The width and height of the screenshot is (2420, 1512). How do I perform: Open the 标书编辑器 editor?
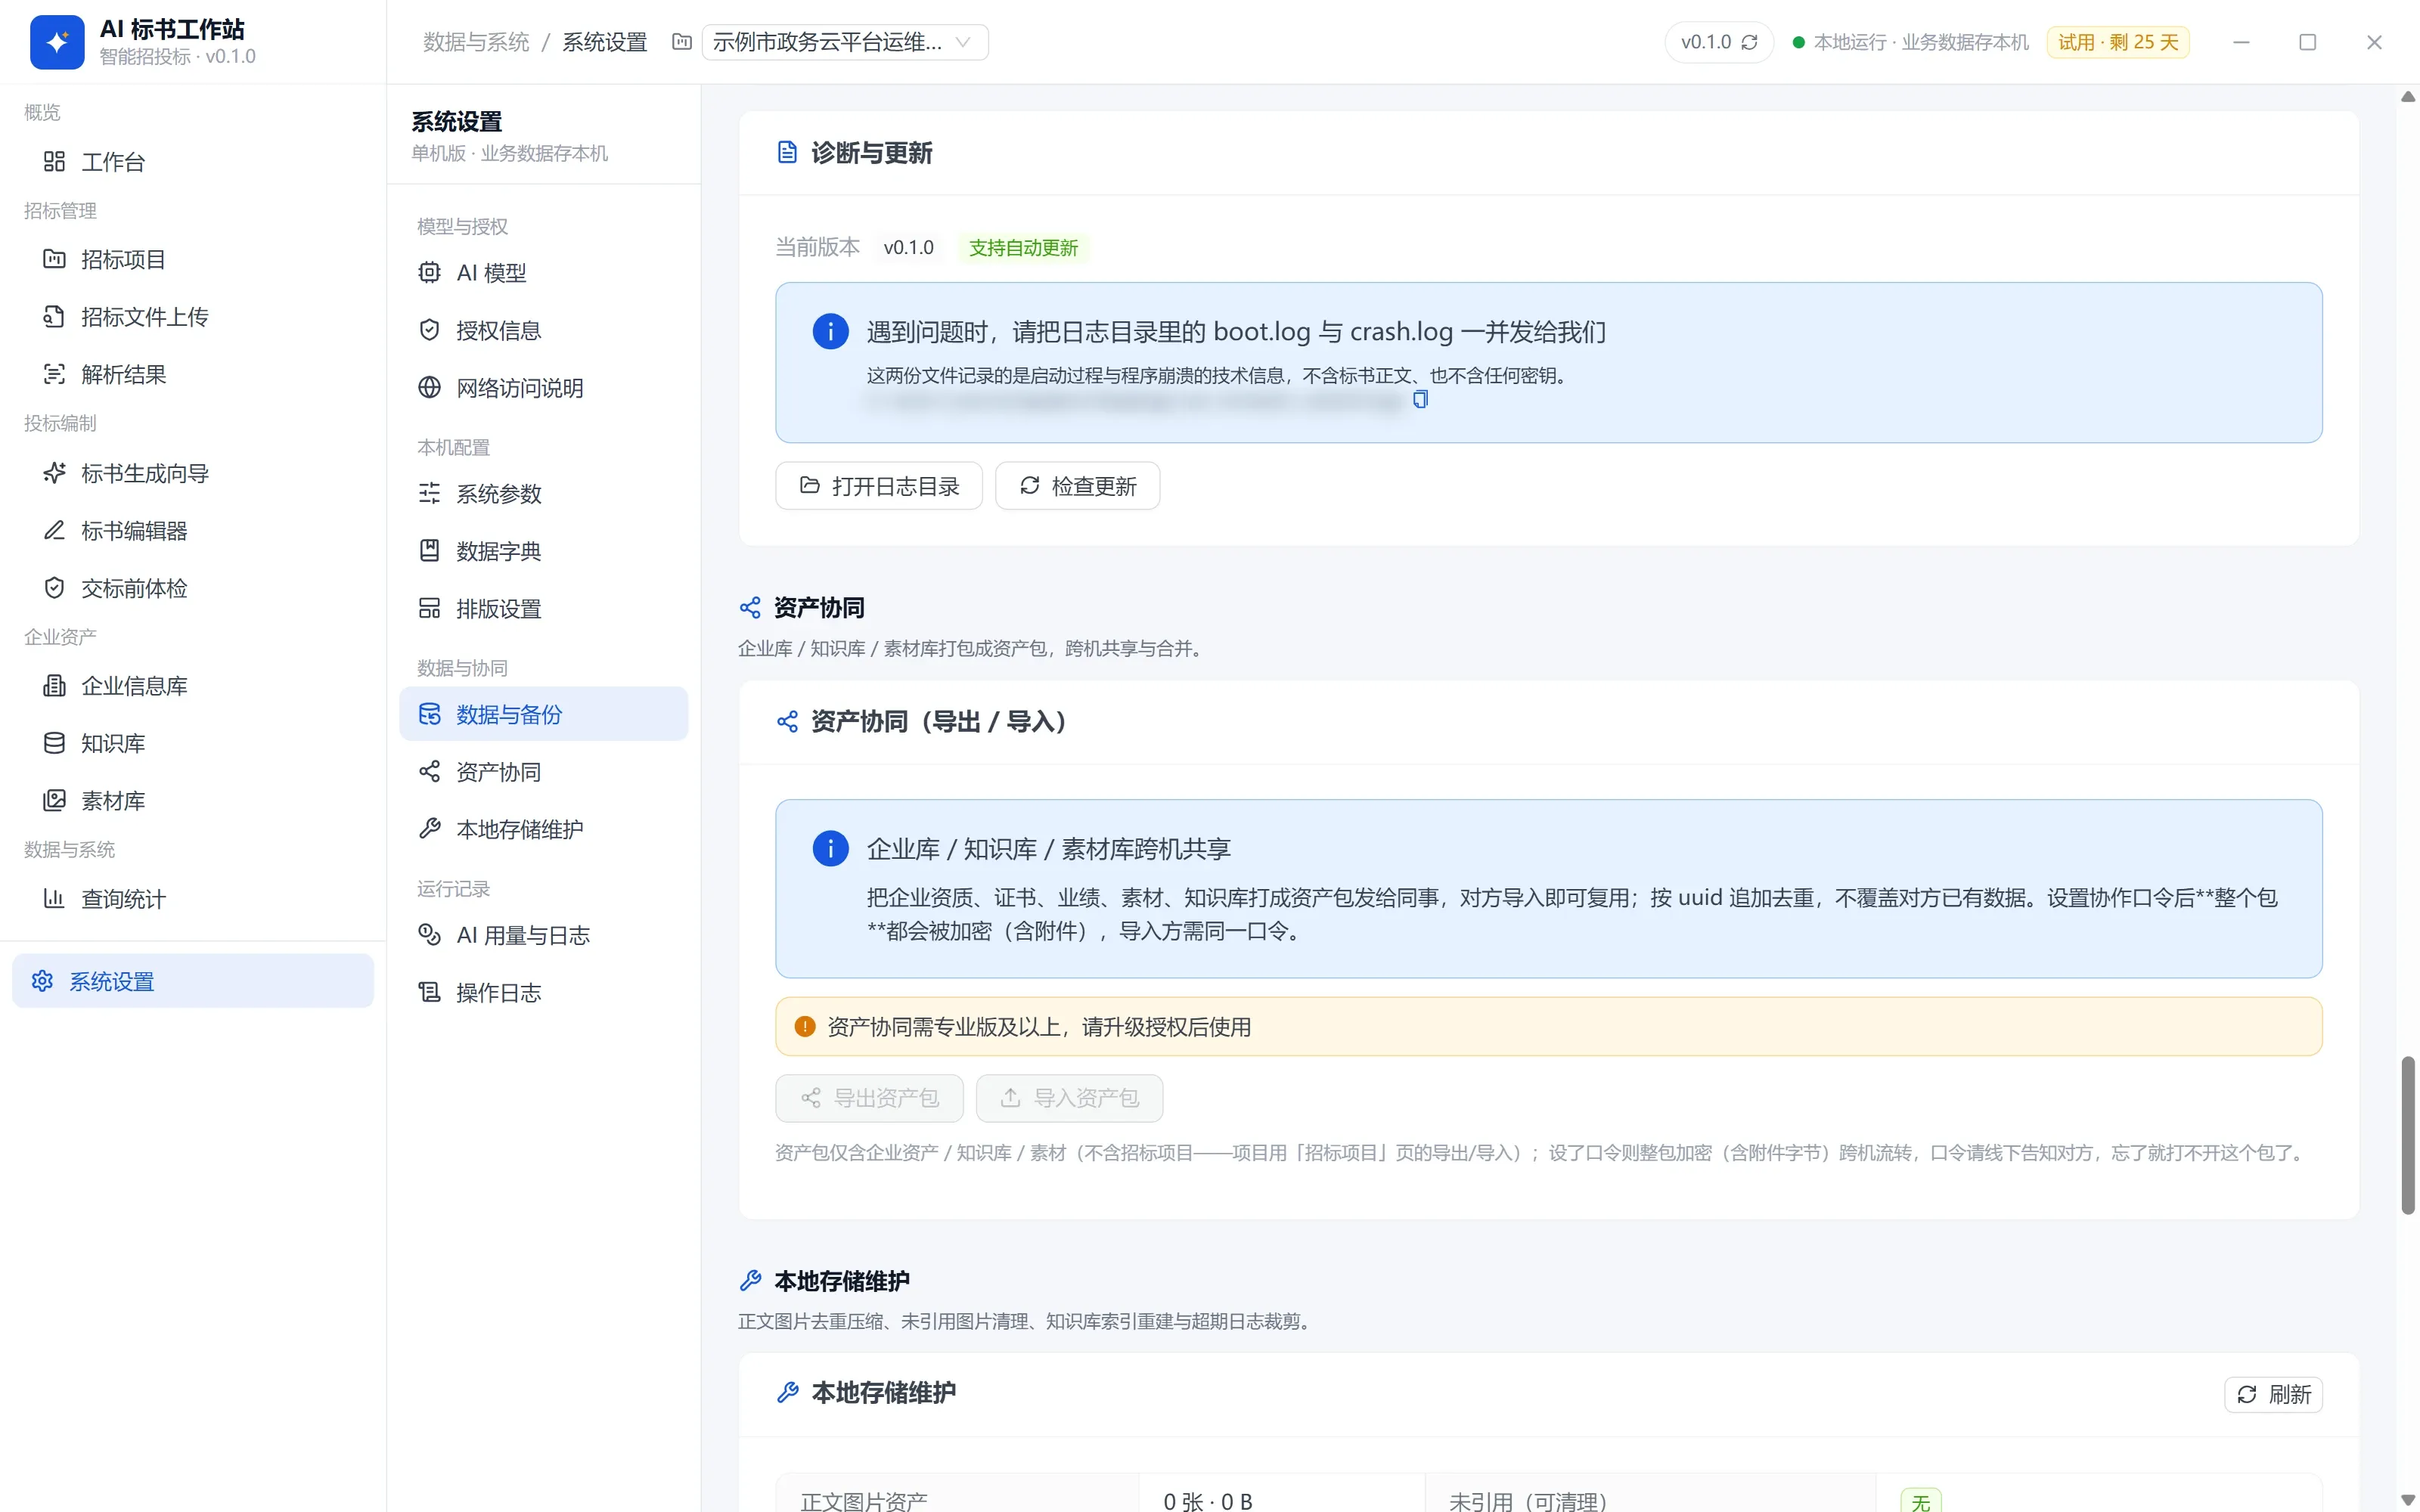(x=193, y=531)
